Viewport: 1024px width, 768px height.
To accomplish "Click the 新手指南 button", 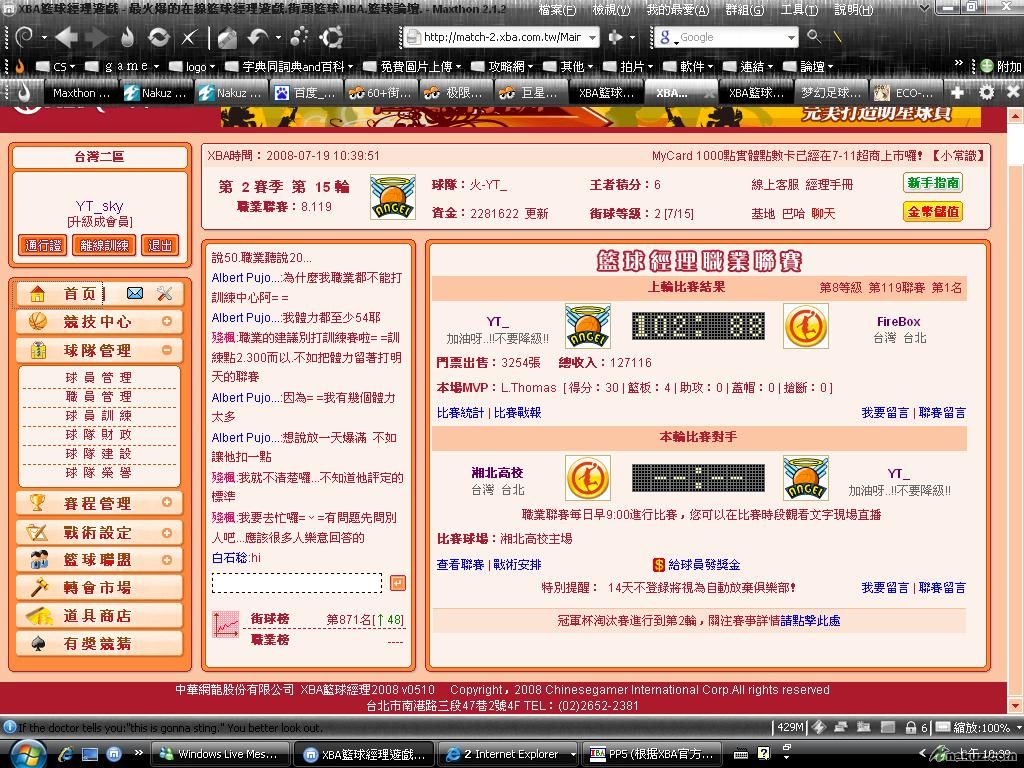I will (932, 183).
